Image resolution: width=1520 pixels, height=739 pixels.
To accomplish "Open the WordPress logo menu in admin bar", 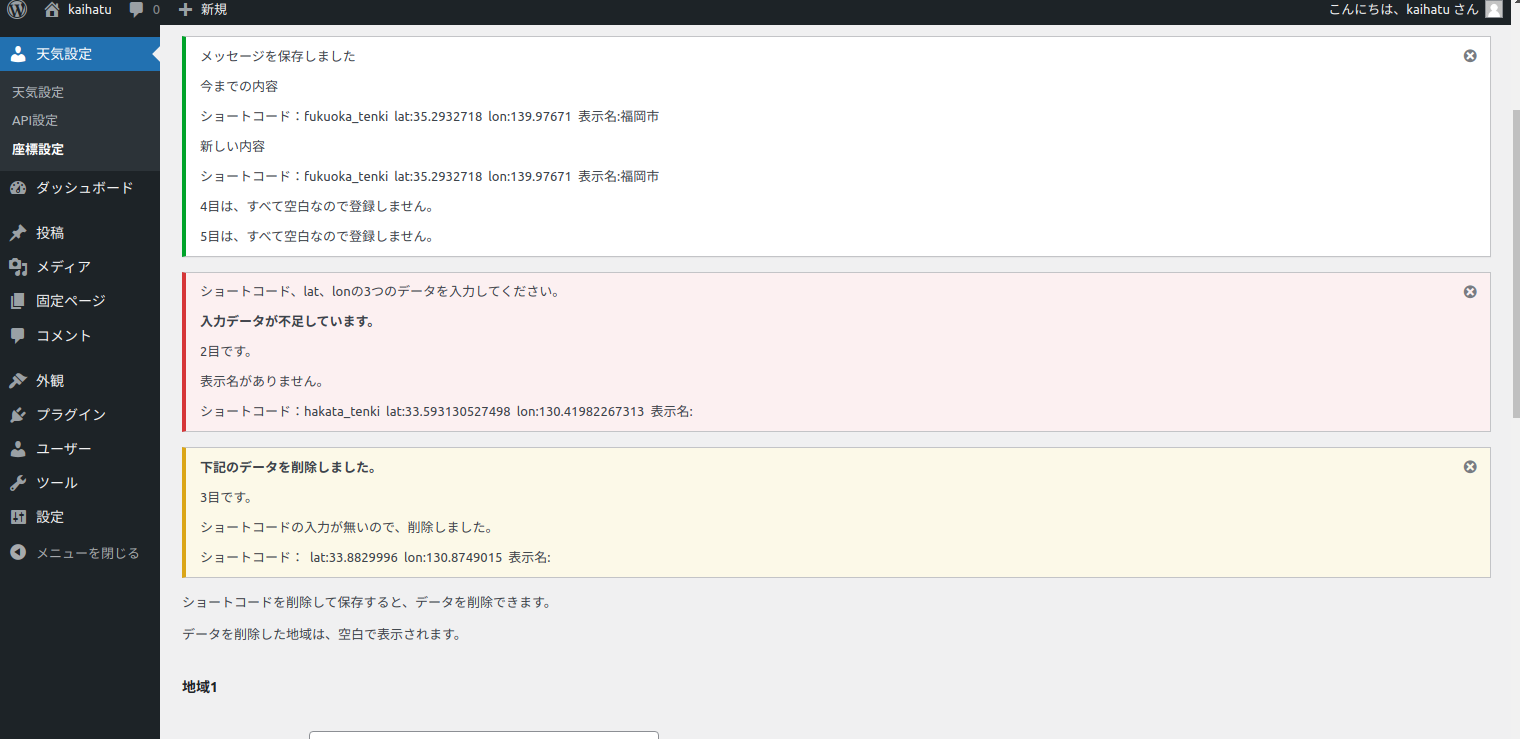I will [x=16, y=10].
